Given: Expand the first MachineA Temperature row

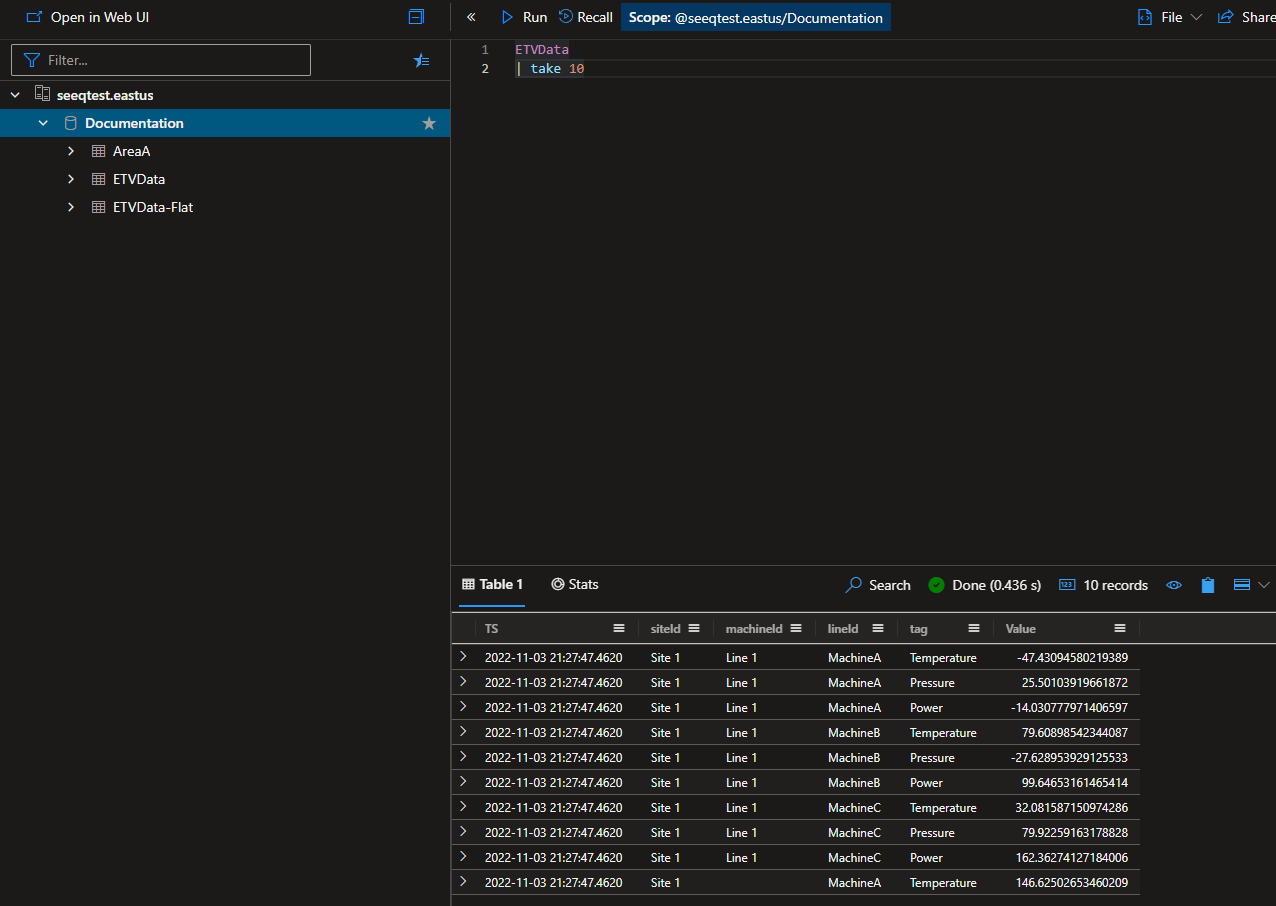Looking at the screenshot, I should (462, 657).
